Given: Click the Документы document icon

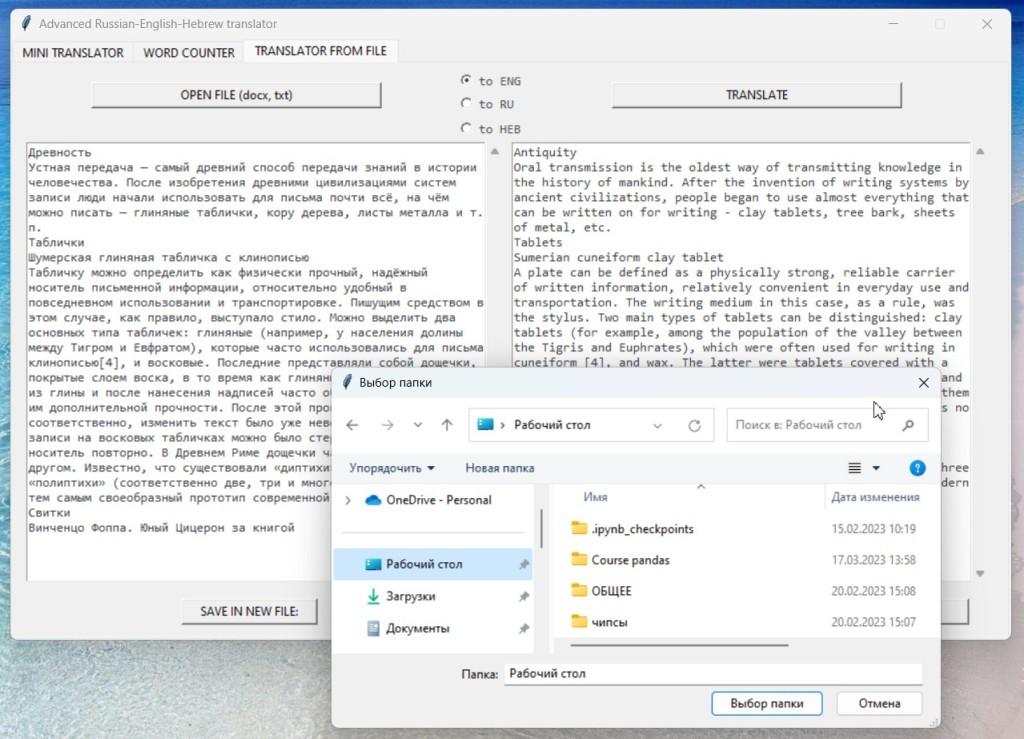Looking at the screenshot, I should (x=373, y=628).
